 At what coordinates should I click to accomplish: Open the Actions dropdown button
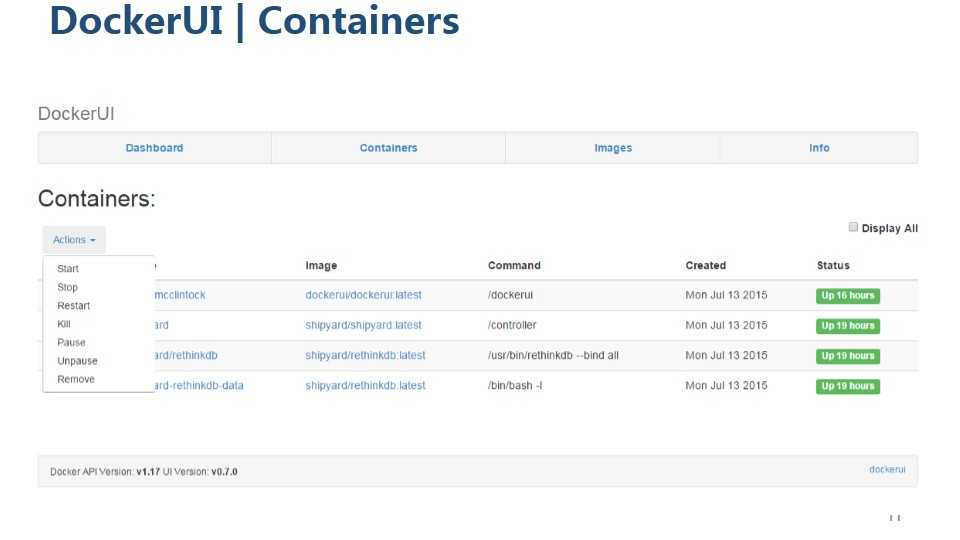(x=74, y=240)
